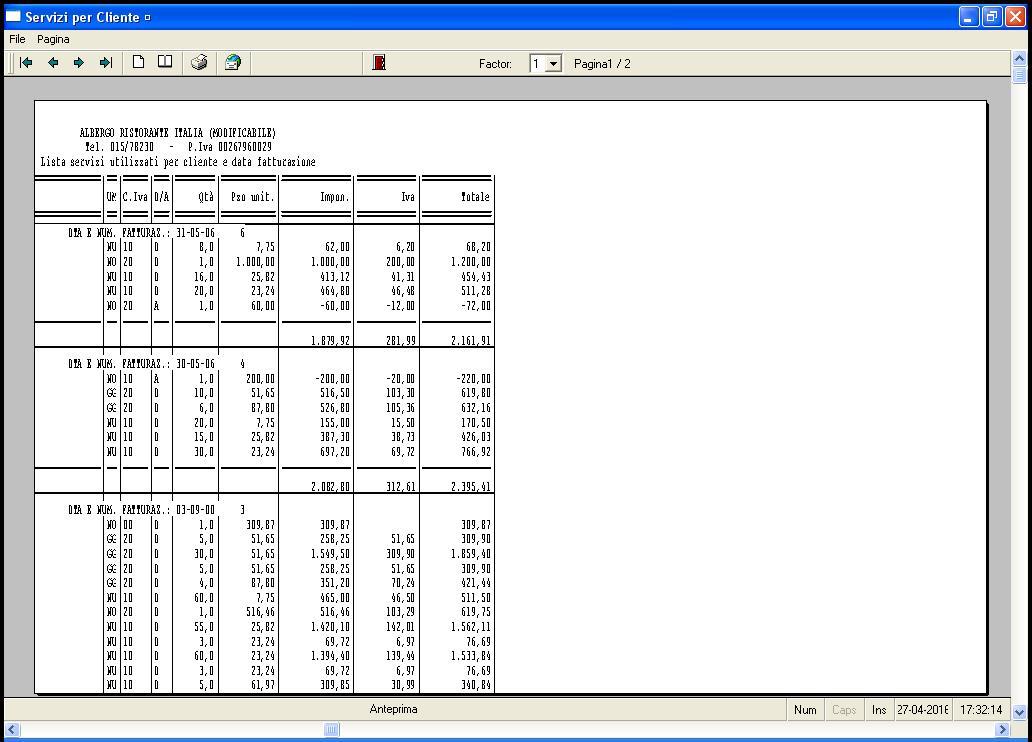Click the Num status bar indicator
The width and height of the screenshot is (1032, 742).
click(x=805, y=710)
